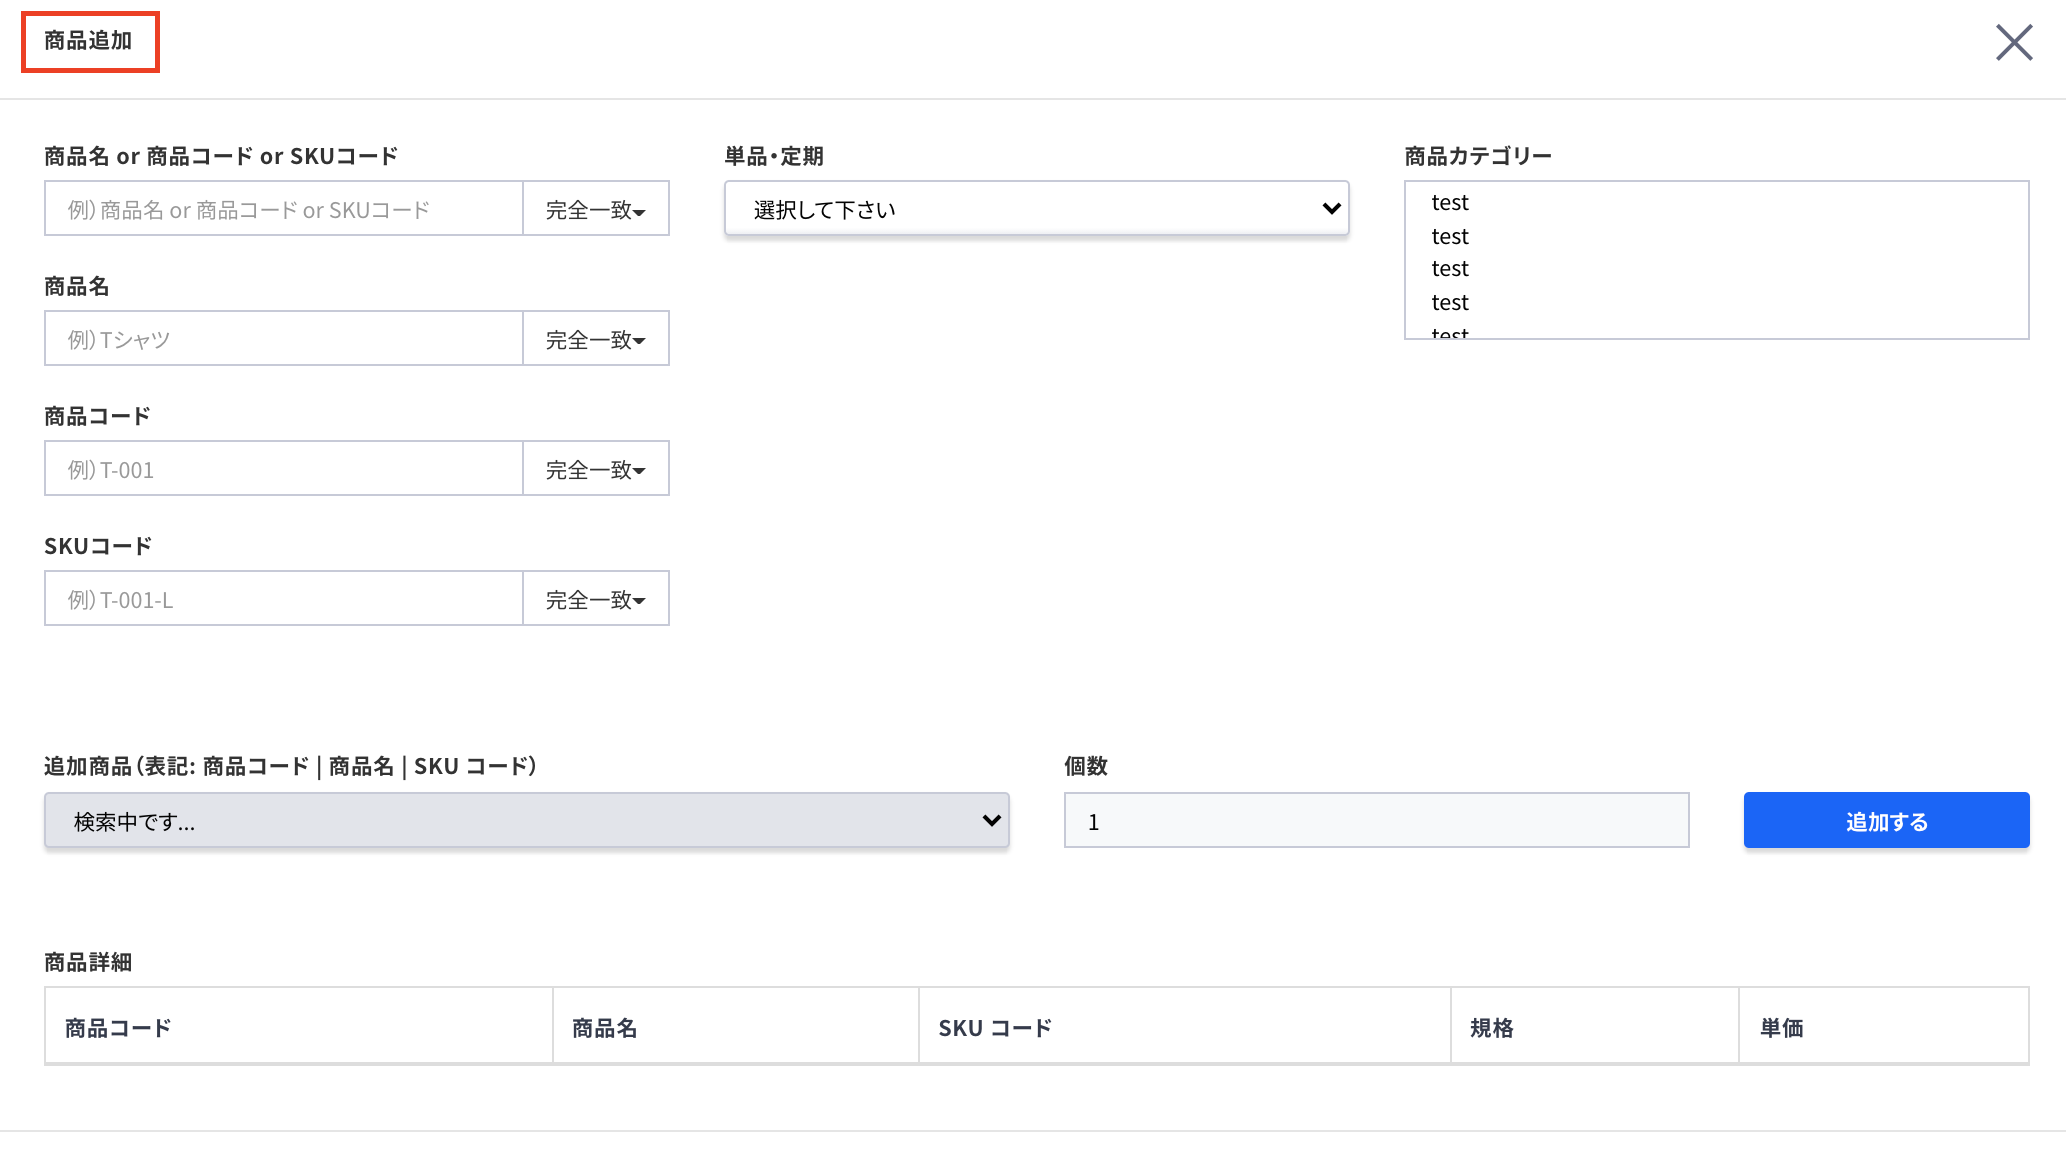Screen dimensions: 2066x1160
Task: Close the 商品追加 dialog with the X icon
Action: 2014,42
